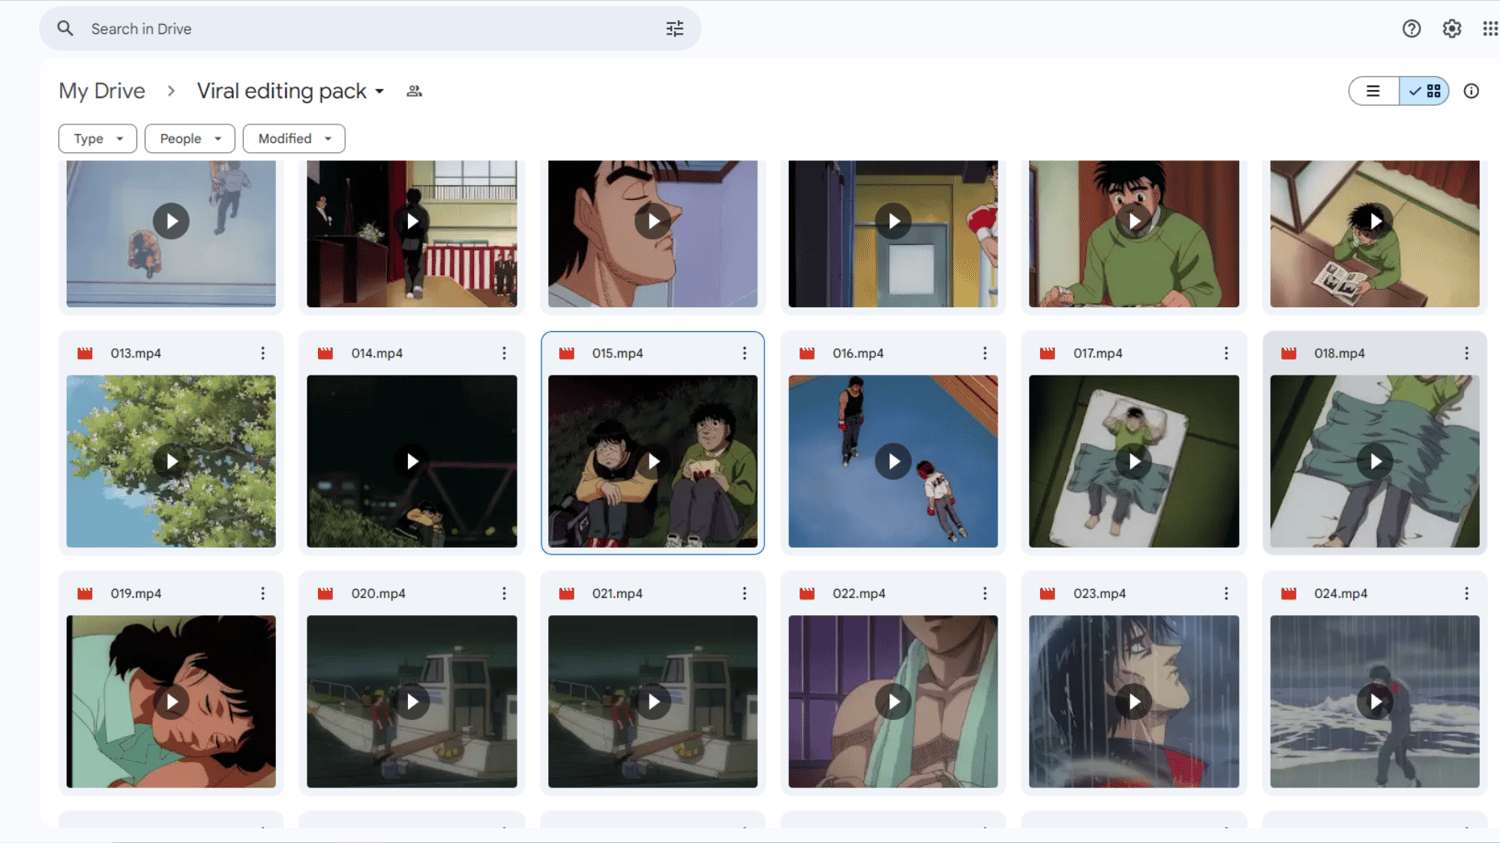Expand the People filter dropdown
Viewport: 1500px width, 843px height.
(x=190, y=139)
